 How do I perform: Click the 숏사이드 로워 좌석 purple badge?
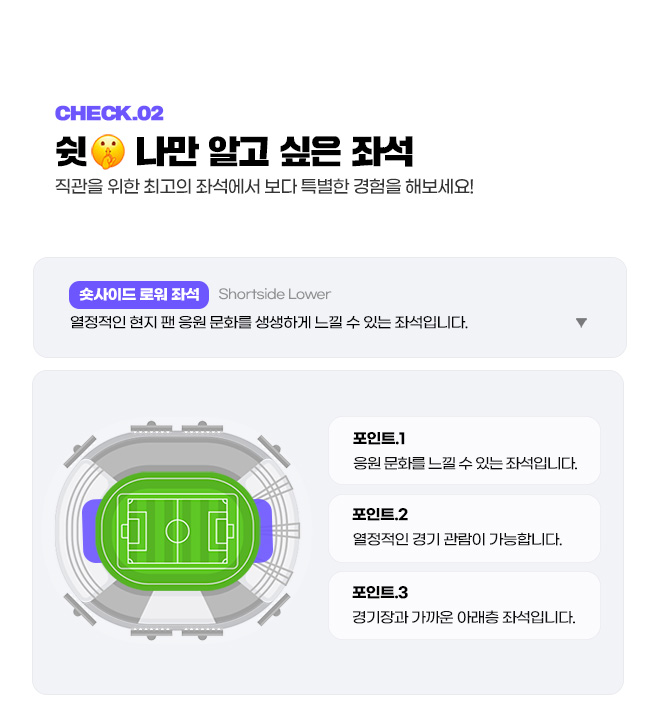(x=139, y=294)
